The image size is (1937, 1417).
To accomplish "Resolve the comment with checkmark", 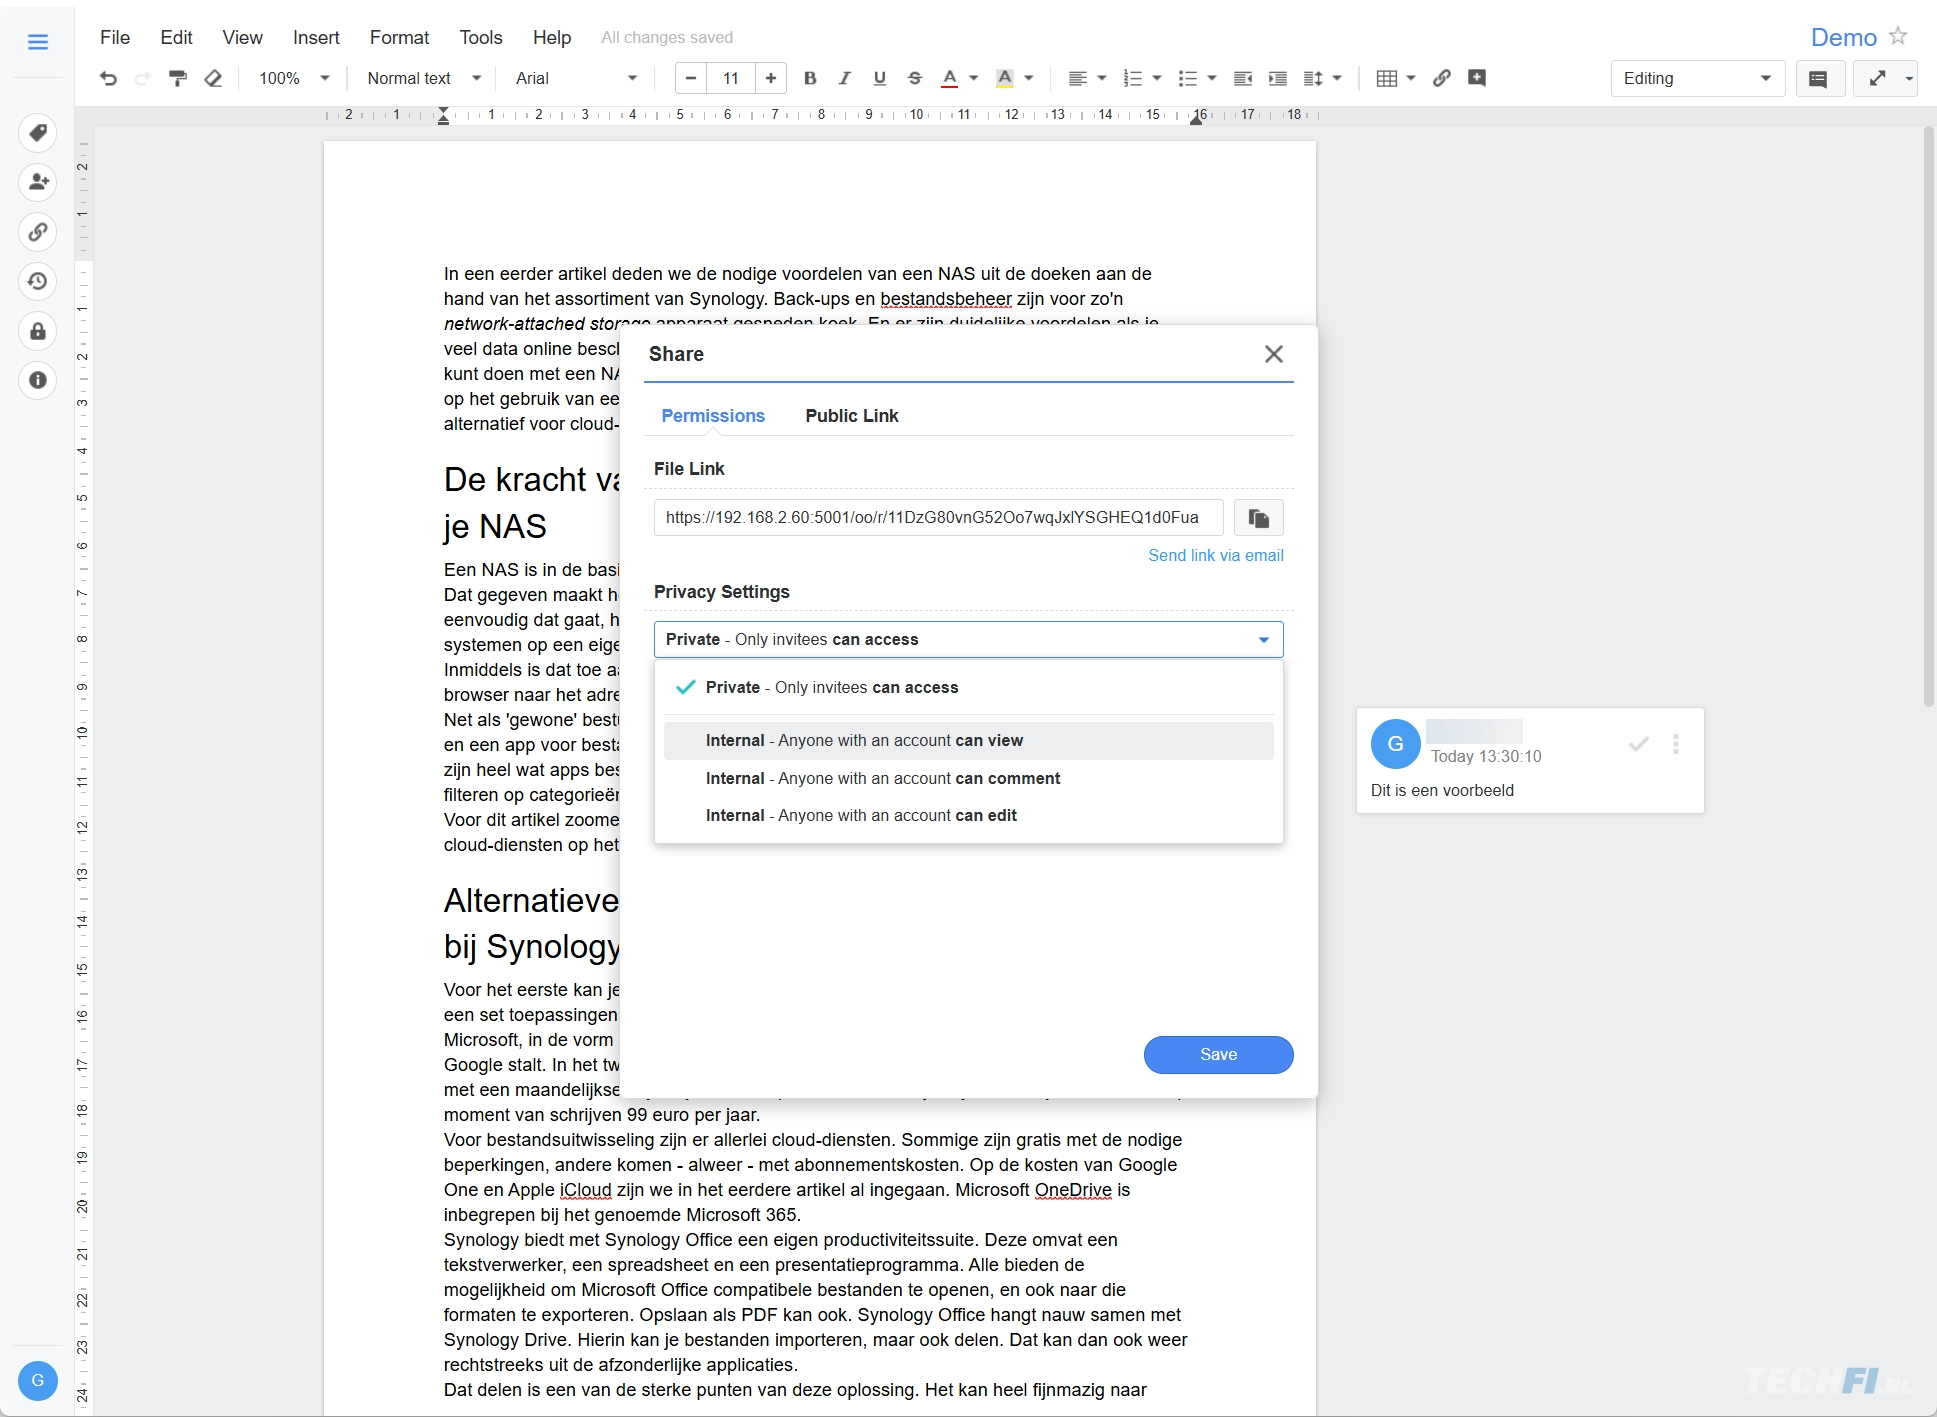I will (x=1638, y=744).
